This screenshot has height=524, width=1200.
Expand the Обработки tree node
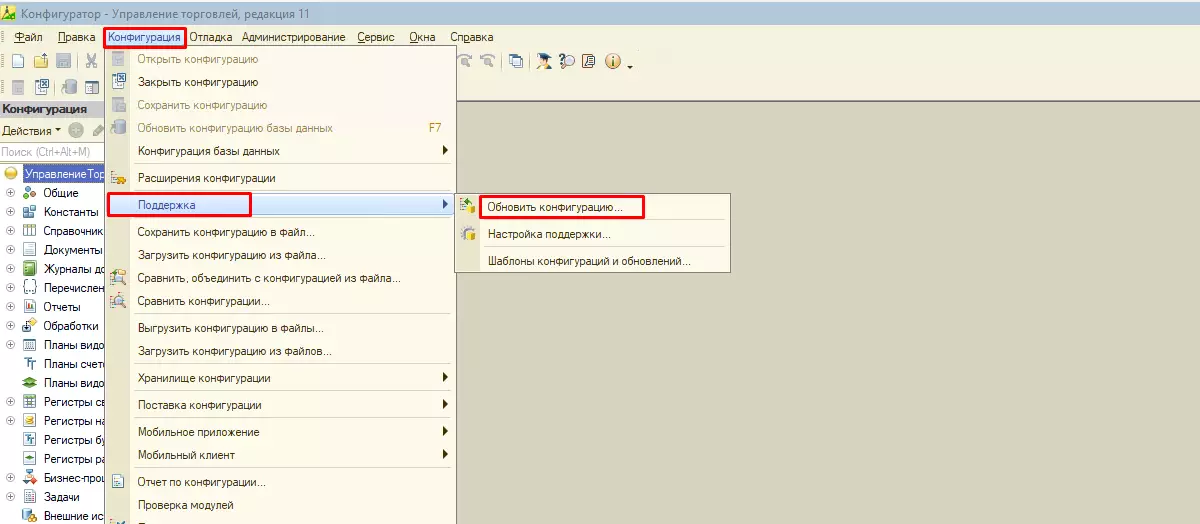[x=11, y=326]
